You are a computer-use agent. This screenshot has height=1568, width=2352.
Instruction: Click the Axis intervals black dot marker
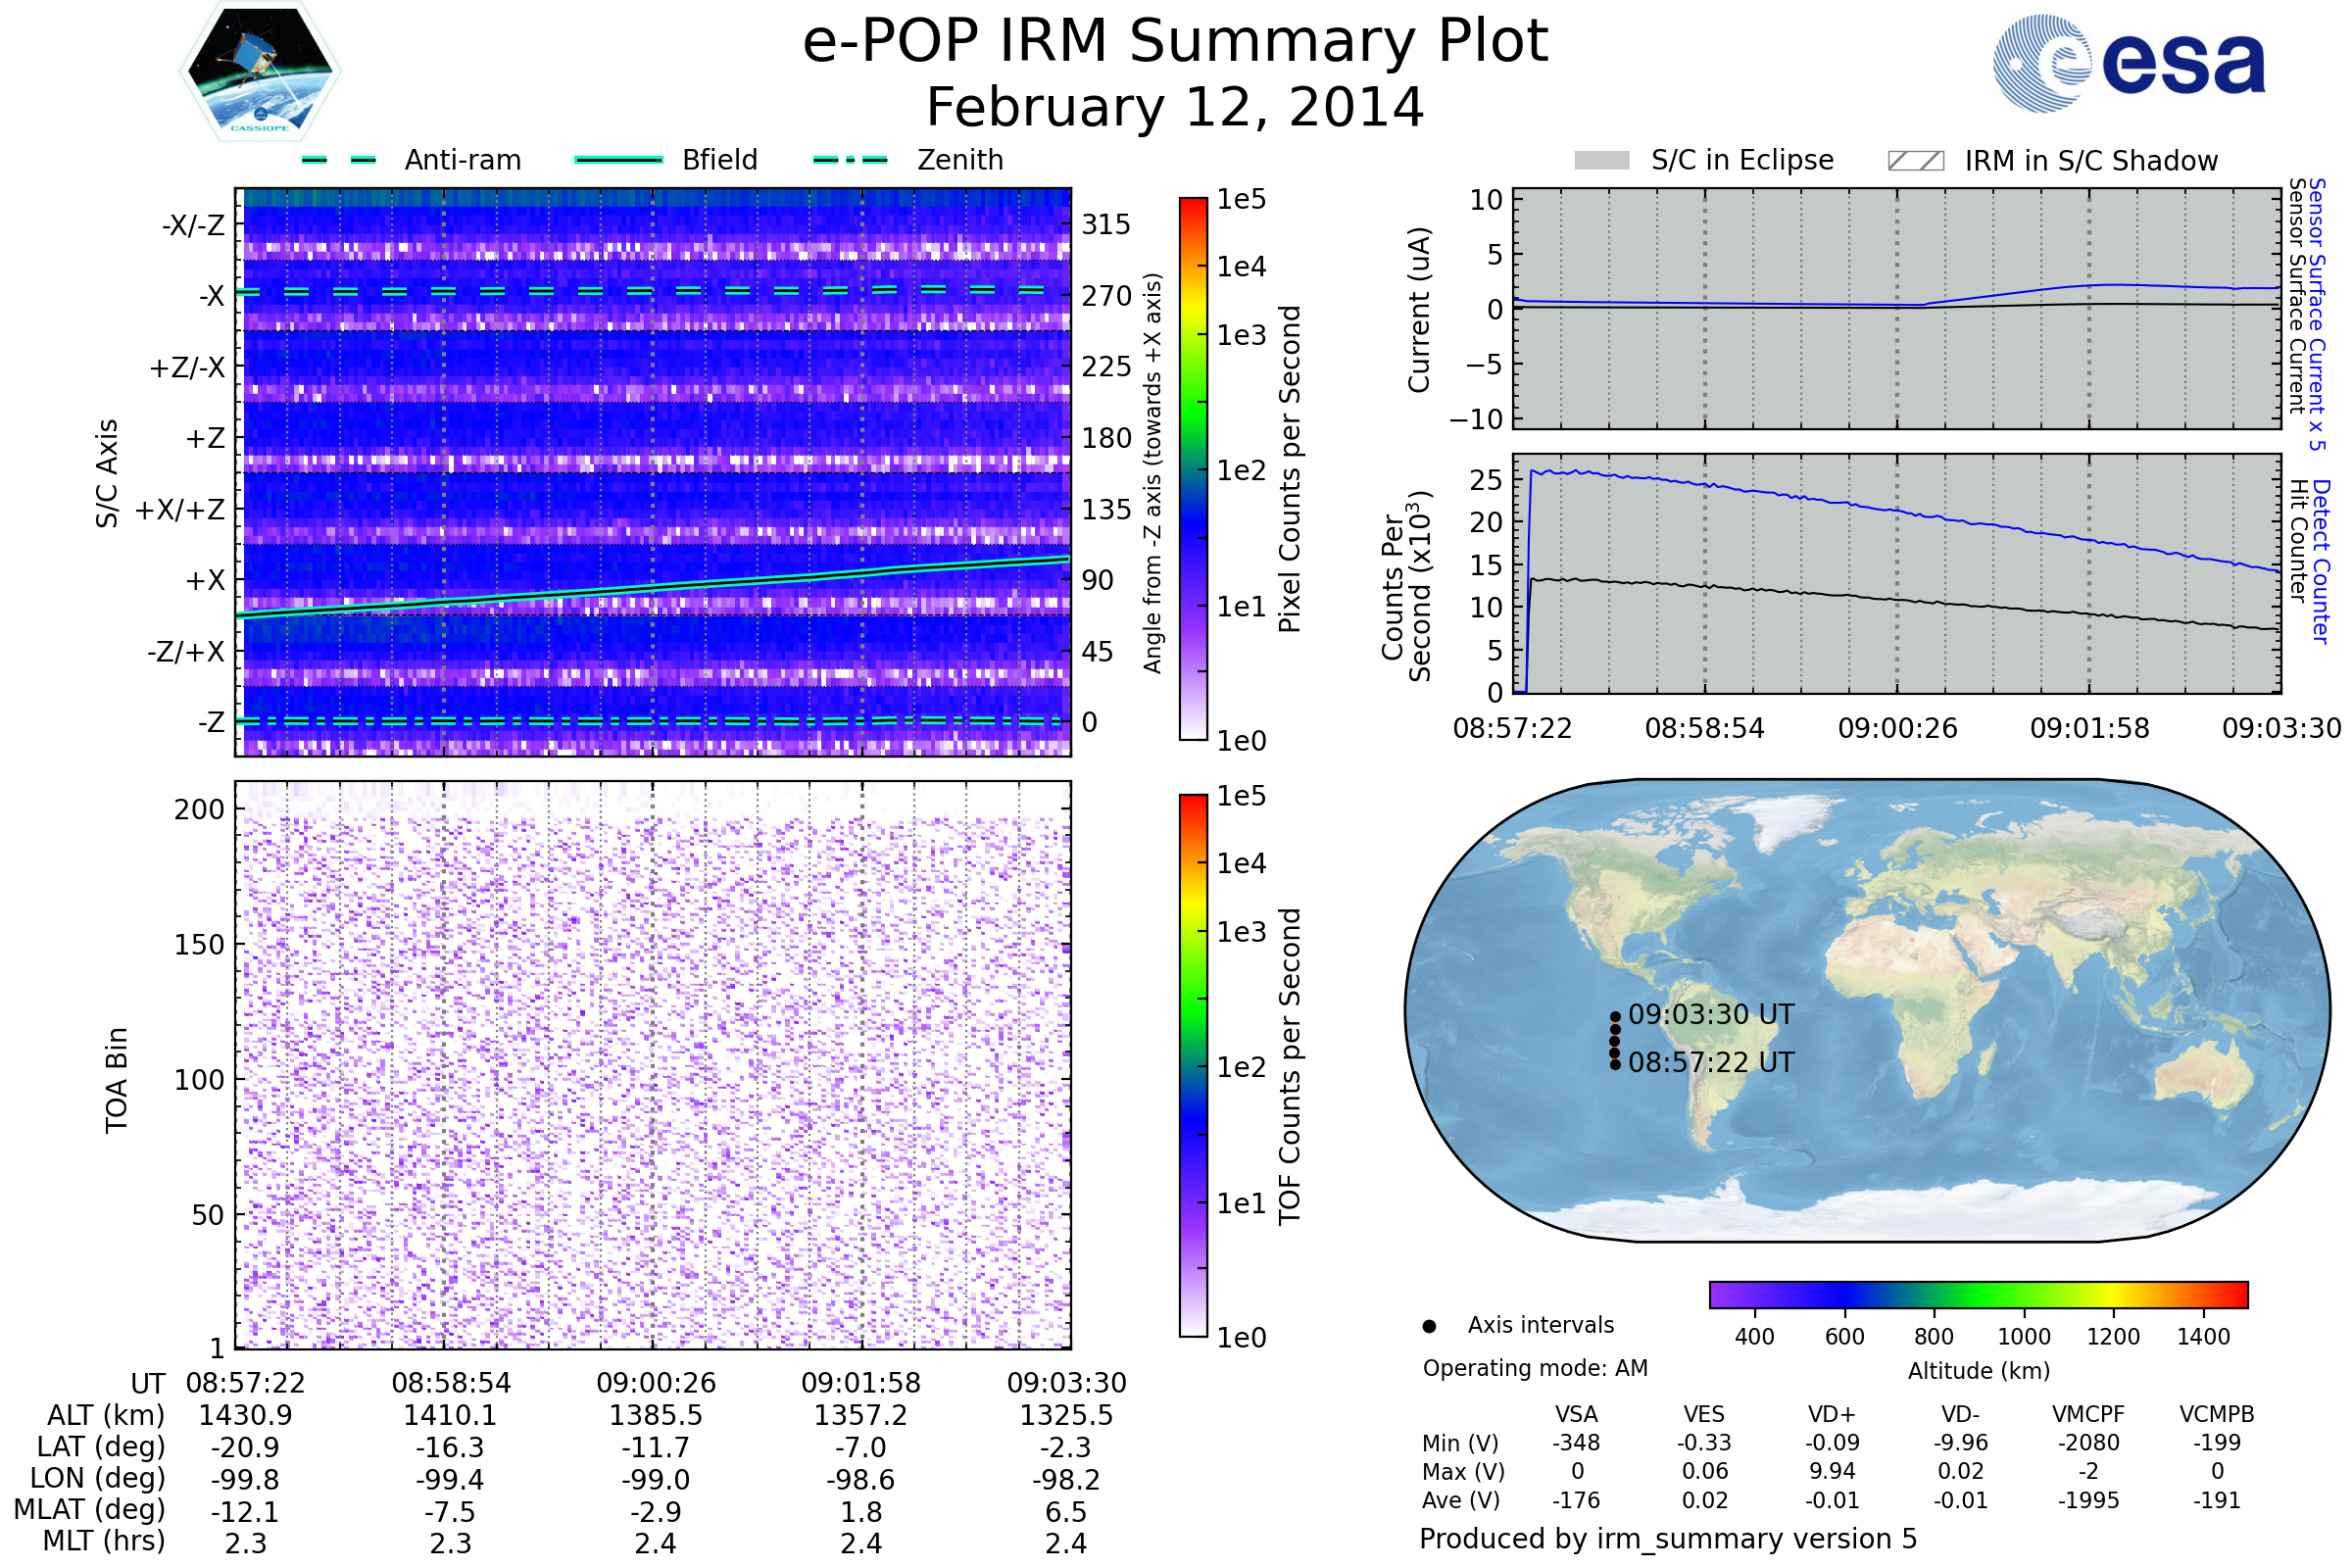1429,1326
